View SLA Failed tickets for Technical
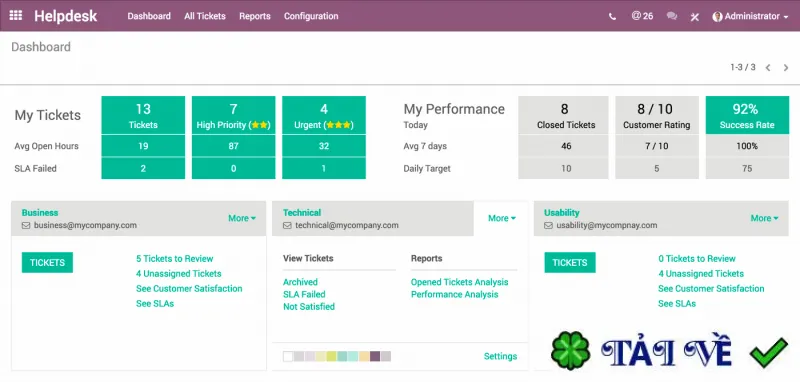Viewport: 800px width, 382px height. pyautogui.click(x=304, y=294)
